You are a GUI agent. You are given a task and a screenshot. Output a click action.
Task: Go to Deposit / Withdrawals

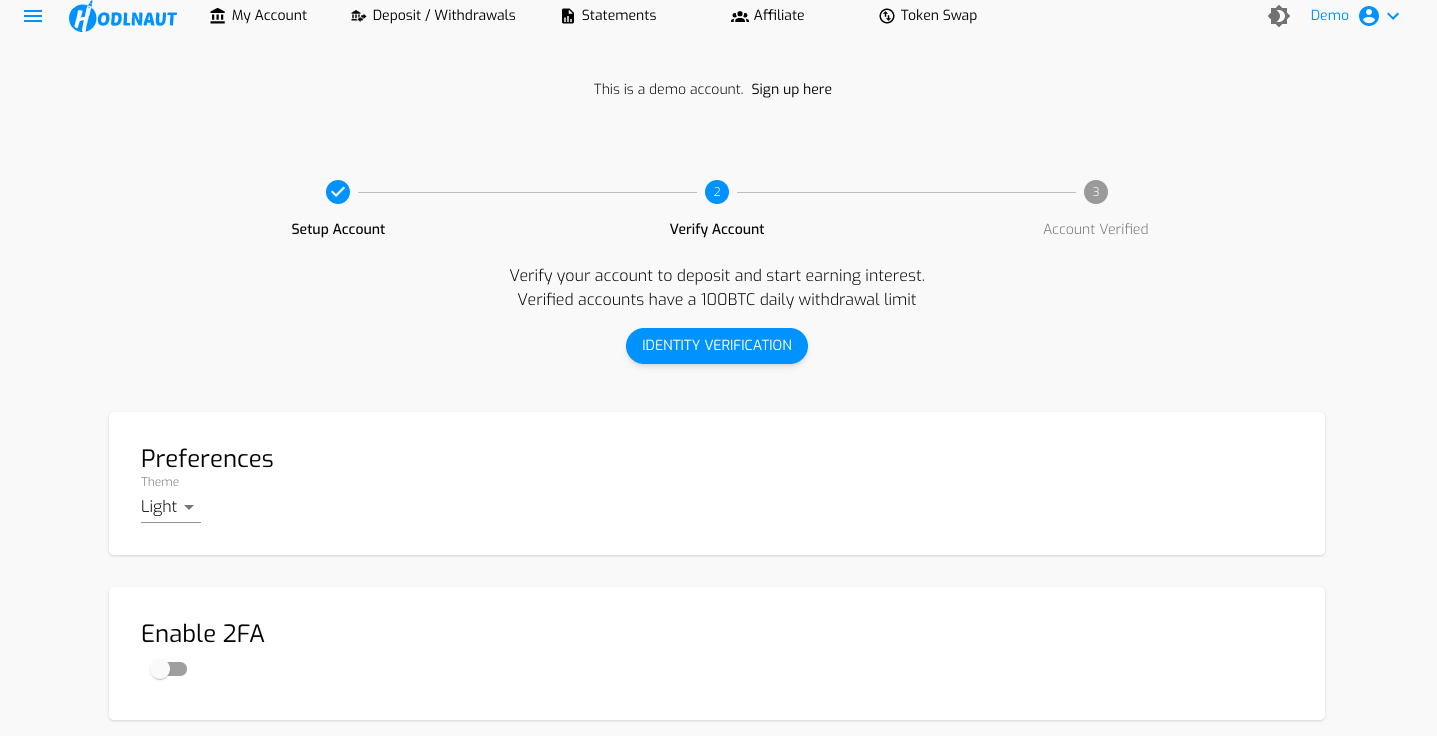pyautogui.click(x=433, y=16)
